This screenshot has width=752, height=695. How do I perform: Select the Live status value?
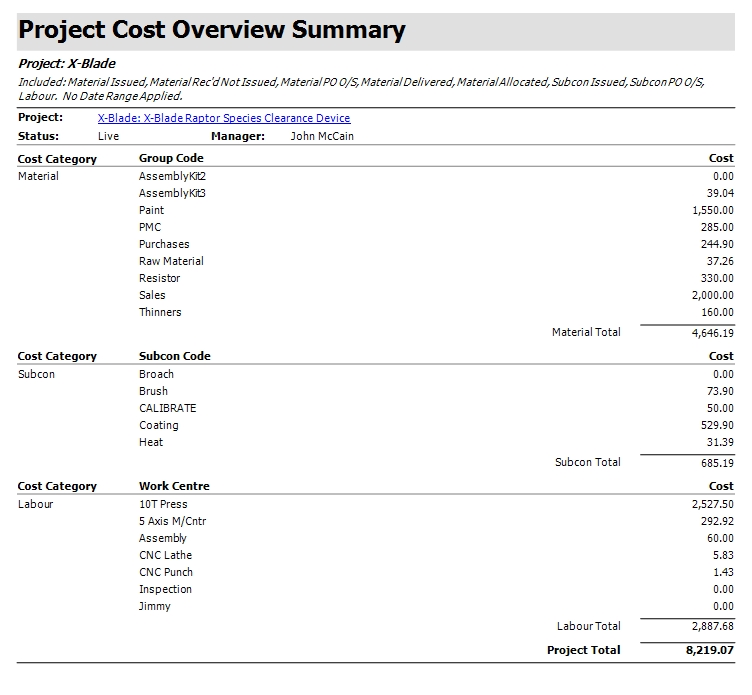tap(108, 136)
